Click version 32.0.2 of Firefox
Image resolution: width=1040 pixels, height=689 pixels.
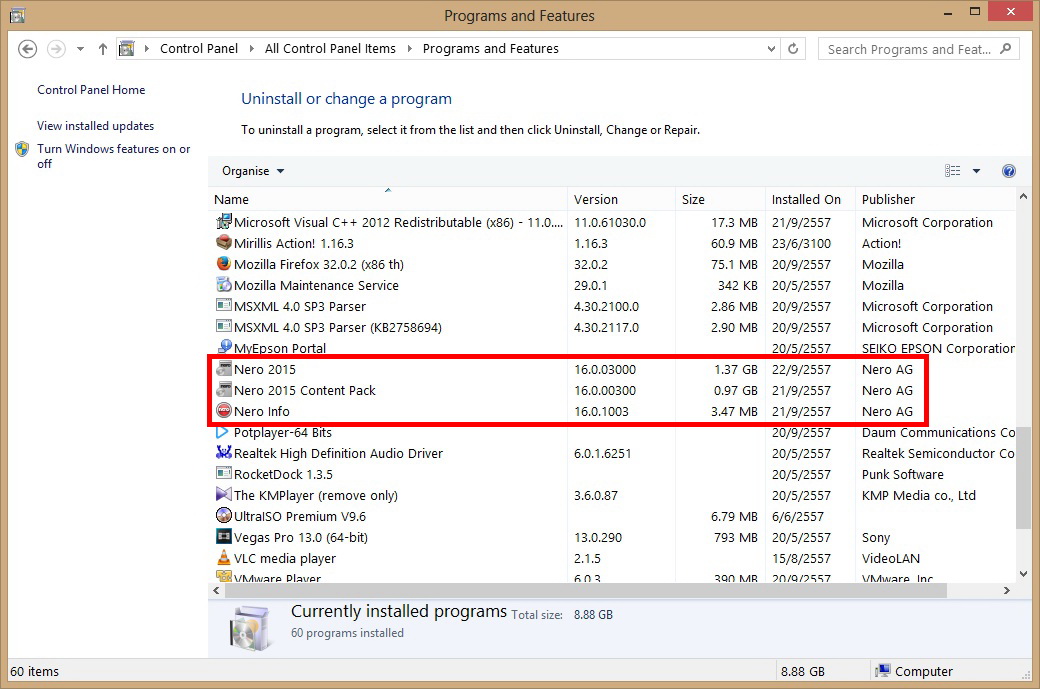coord(590,265)
